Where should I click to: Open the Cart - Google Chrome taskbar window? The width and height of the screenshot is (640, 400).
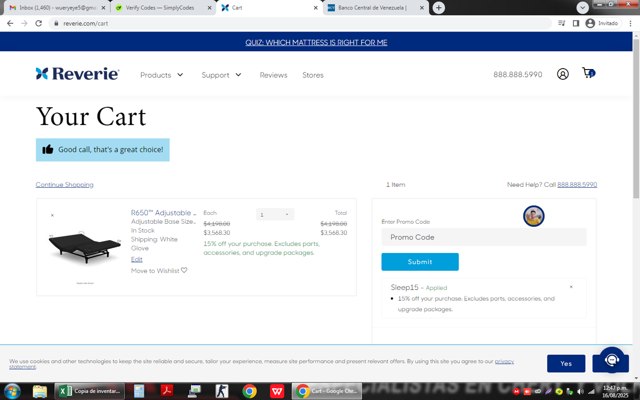[x=327, y=391]
